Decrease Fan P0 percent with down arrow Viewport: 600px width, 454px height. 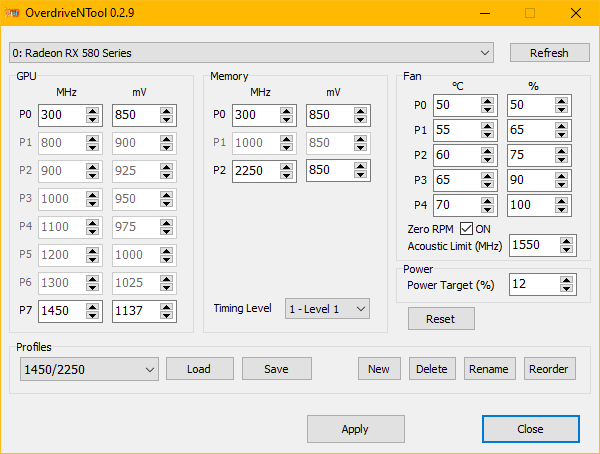(x=561, y=109)
